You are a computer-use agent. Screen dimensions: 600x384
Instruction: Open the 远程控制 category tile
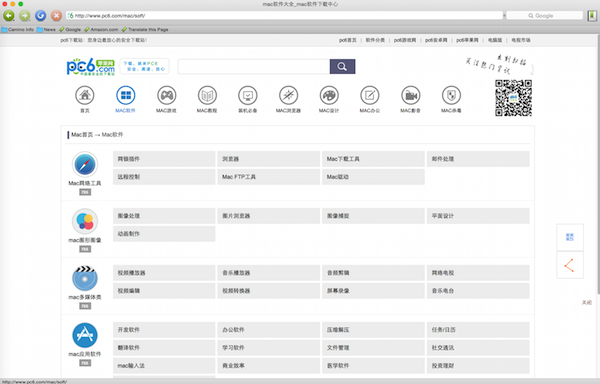point(164,177)
